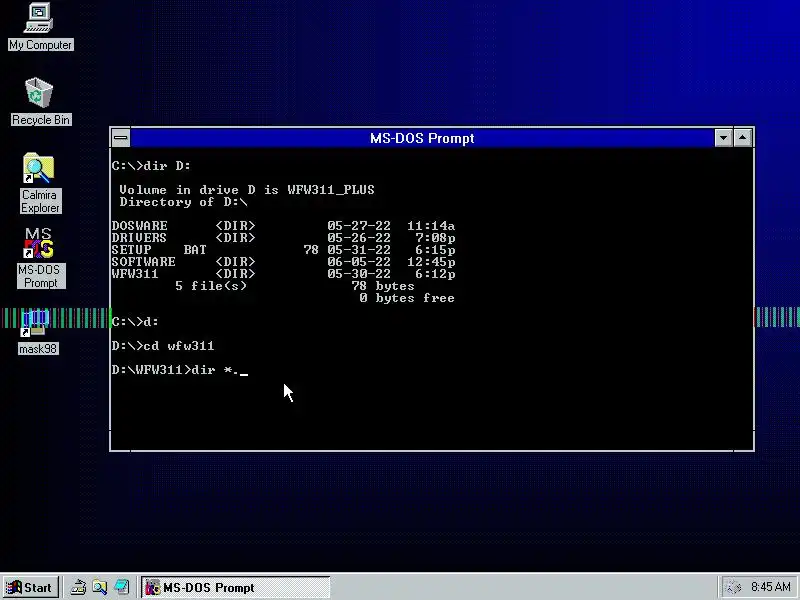The height and width of the screenshot is (600, 800).
Task: Click the 8:45 AM taskbar clock
Action: [x=770, y=587]
